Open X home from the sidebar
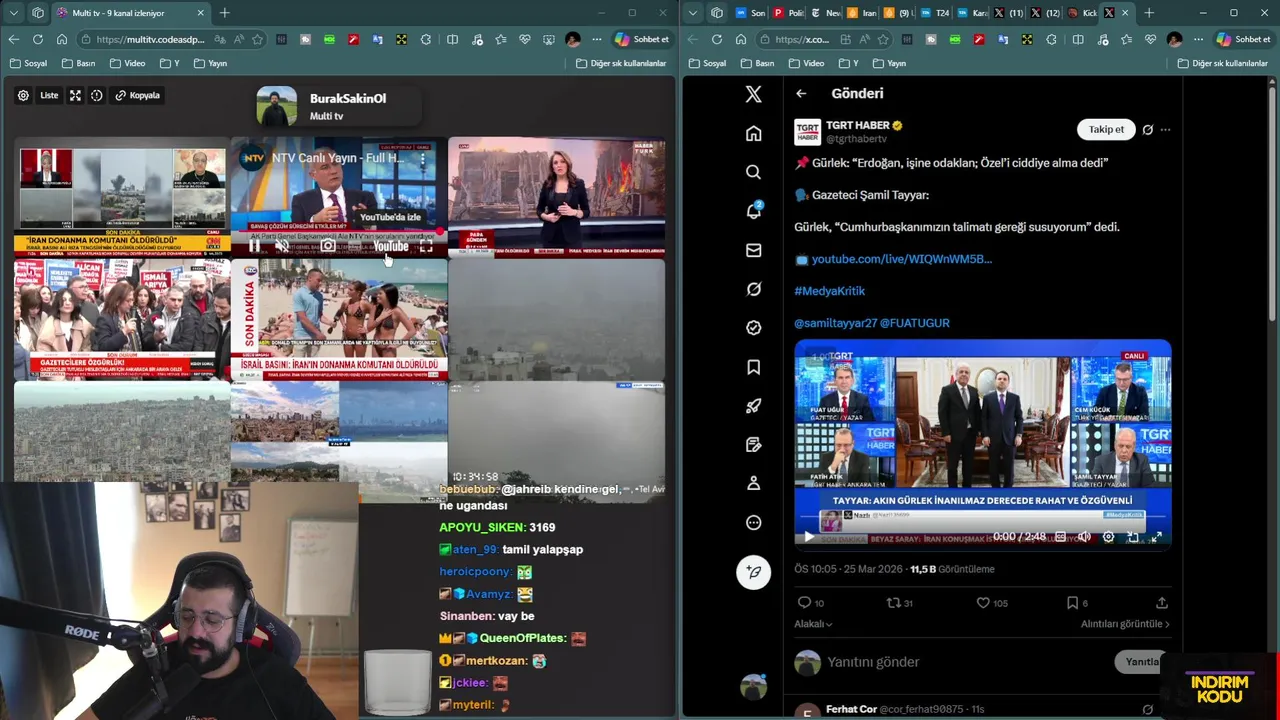 754,133
